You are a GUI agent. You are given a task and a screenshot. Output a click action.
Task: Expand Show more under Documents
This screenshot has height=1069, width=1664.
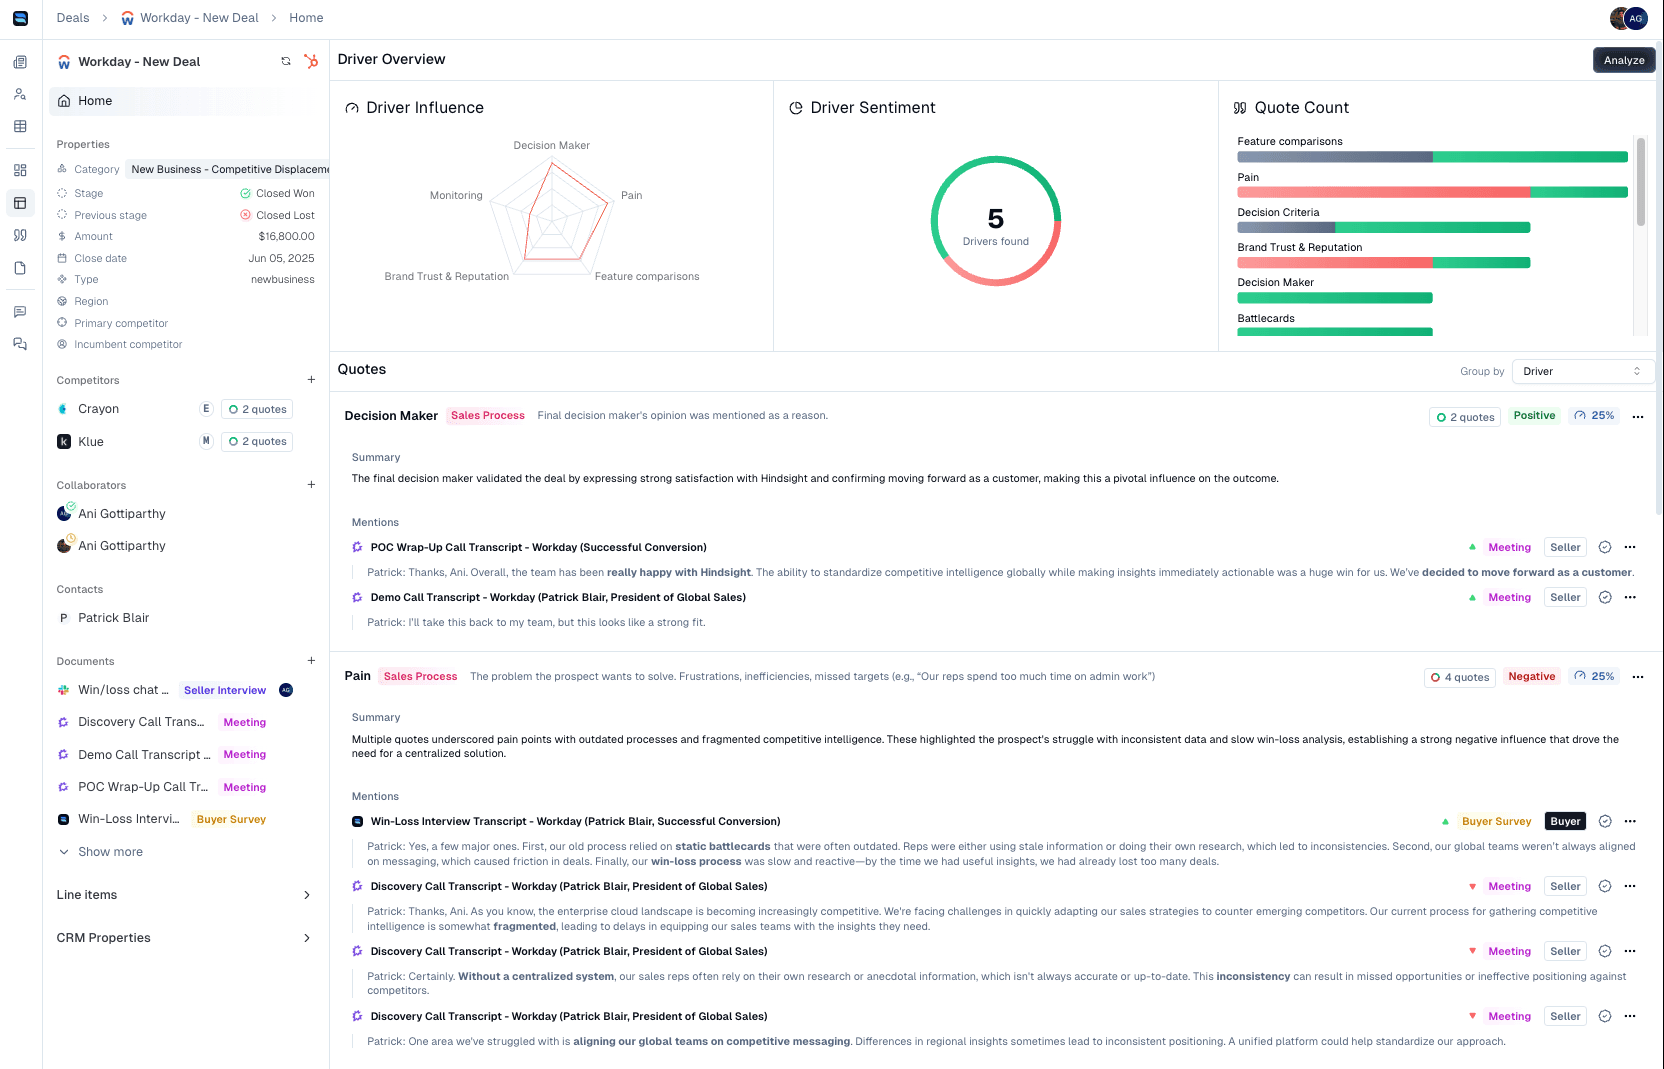pos(101,851)
